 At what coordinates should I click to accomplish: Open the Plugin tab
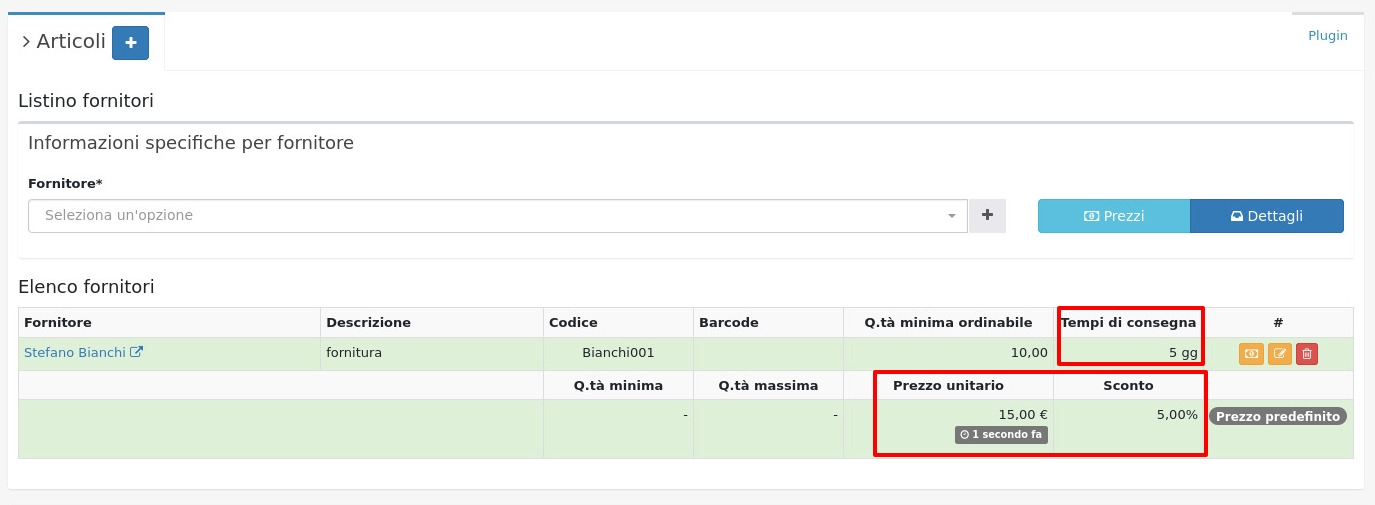pyautogui.click(x=1327, y=36)
